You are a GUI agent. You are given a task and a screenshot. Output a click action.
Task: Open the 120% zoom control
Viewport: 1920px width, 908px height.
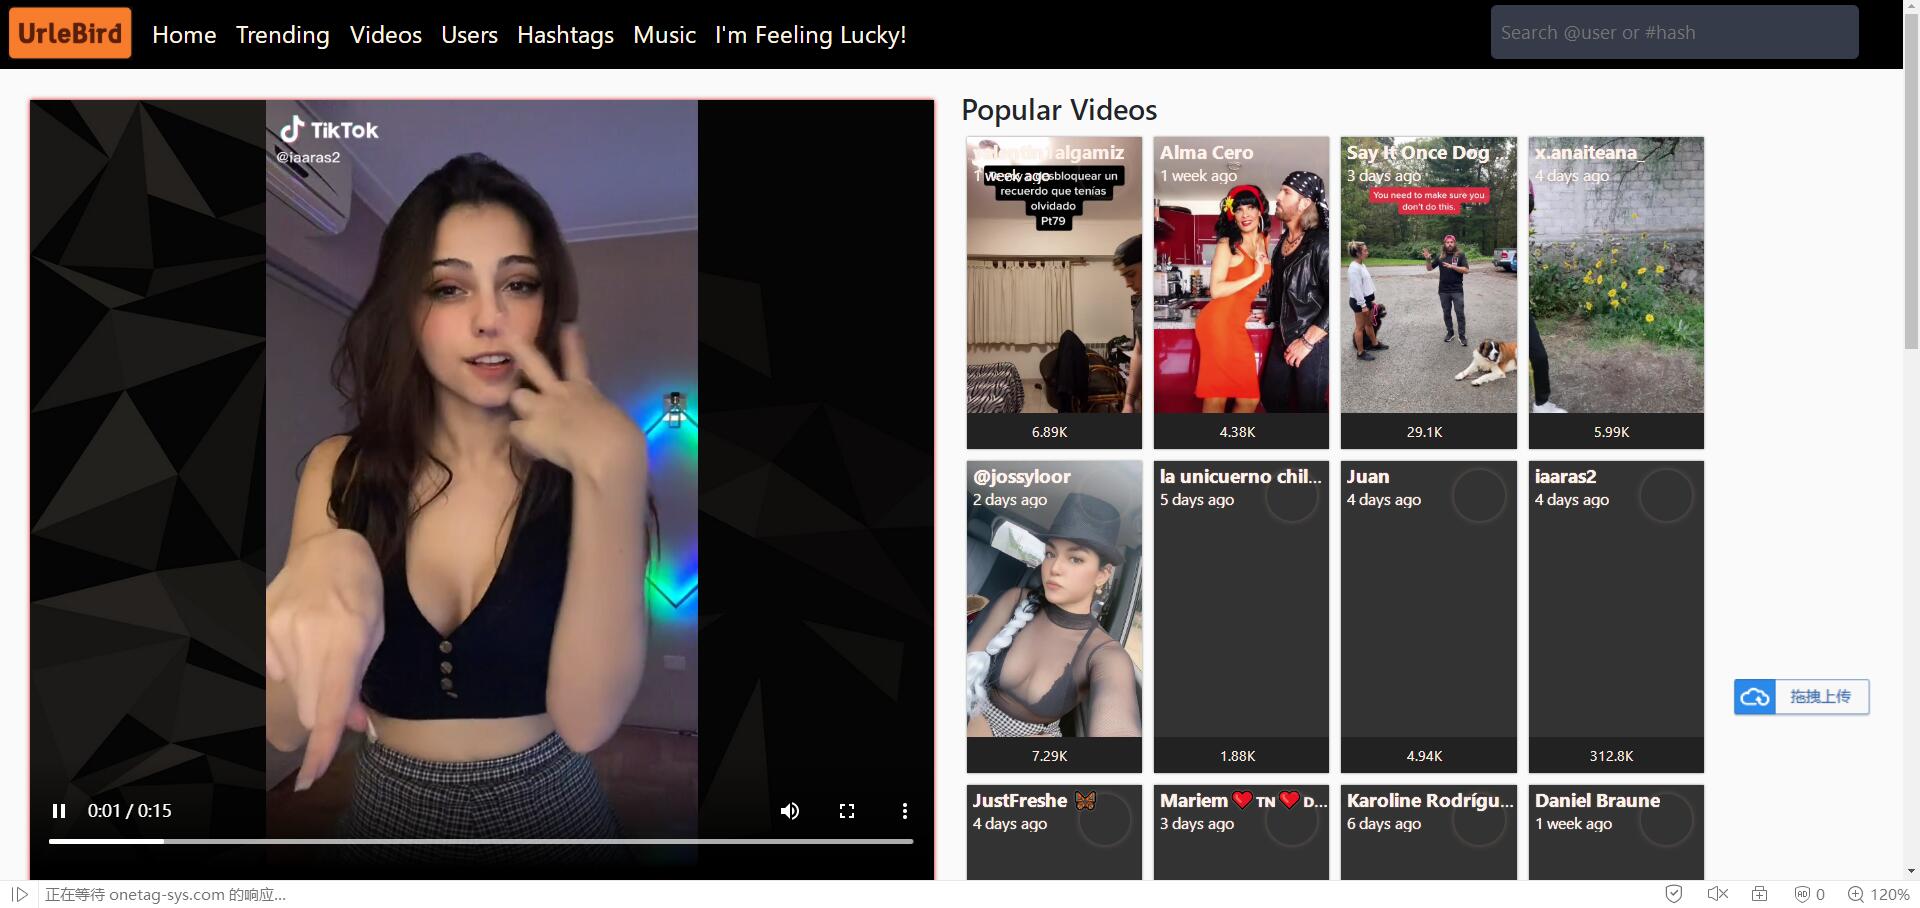(x=1878, y=894)
